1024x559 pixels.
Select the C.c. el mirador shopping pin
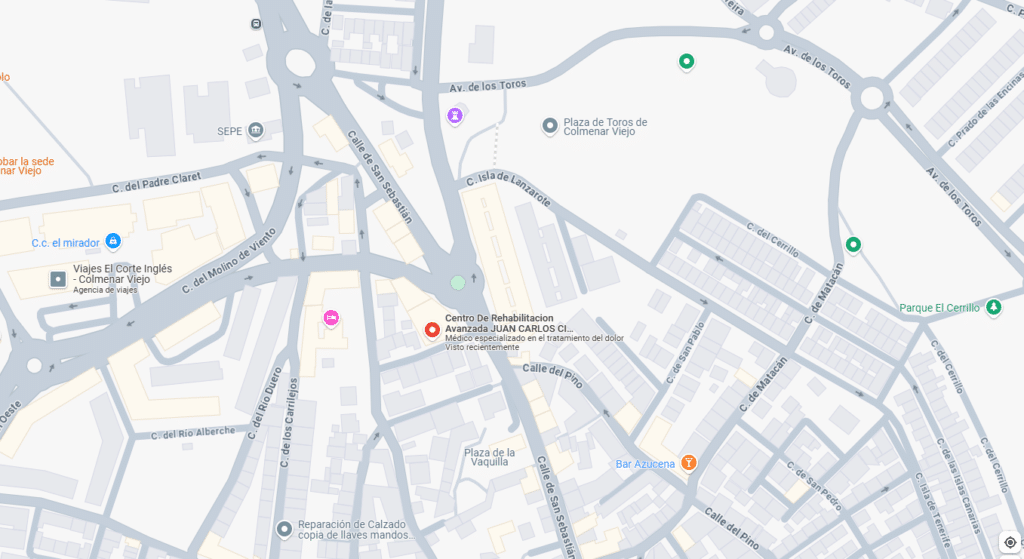(113, 242)
